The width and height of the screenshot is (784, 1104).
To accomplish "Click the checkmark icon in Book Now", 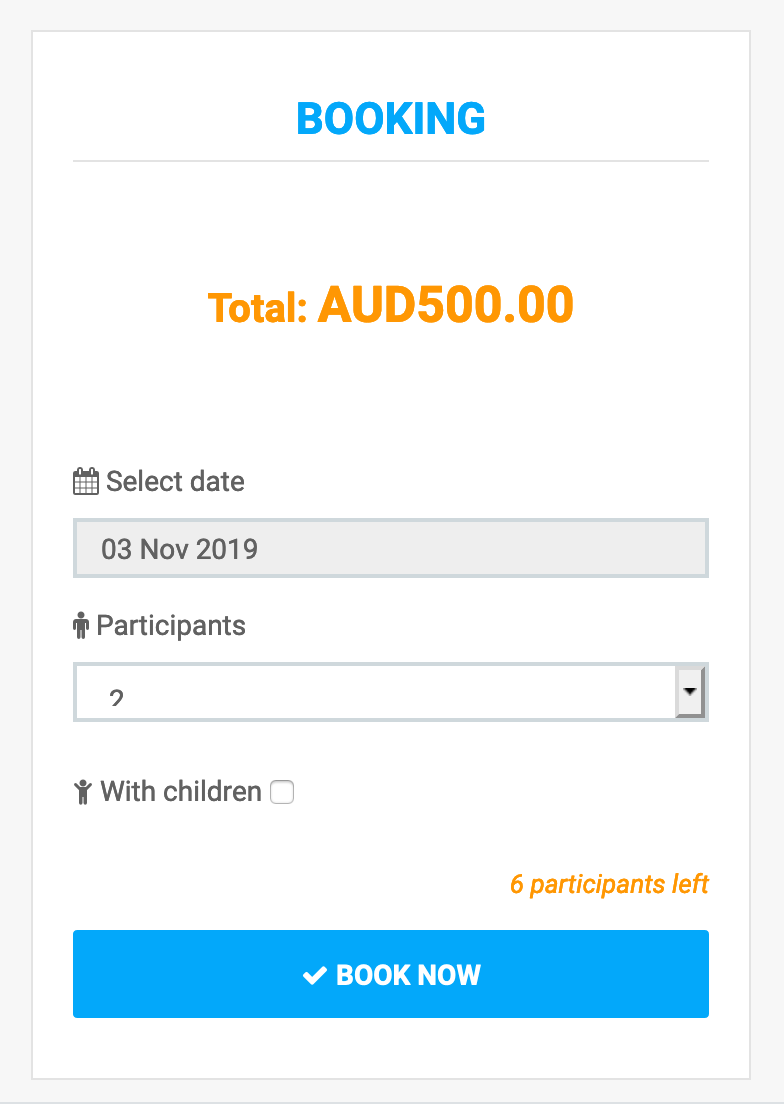I will pyautogui.click(x=315, y=975).
